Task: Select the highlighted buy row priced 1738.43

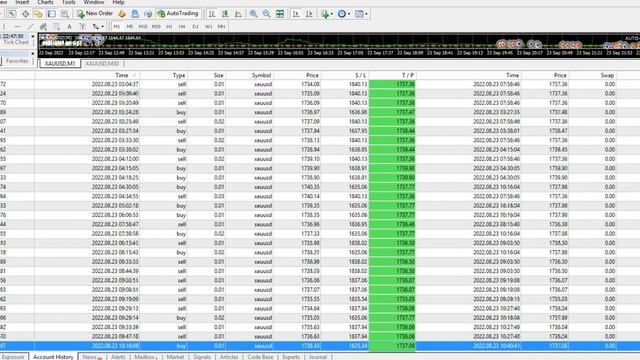Action: click(x=320, y=346)
